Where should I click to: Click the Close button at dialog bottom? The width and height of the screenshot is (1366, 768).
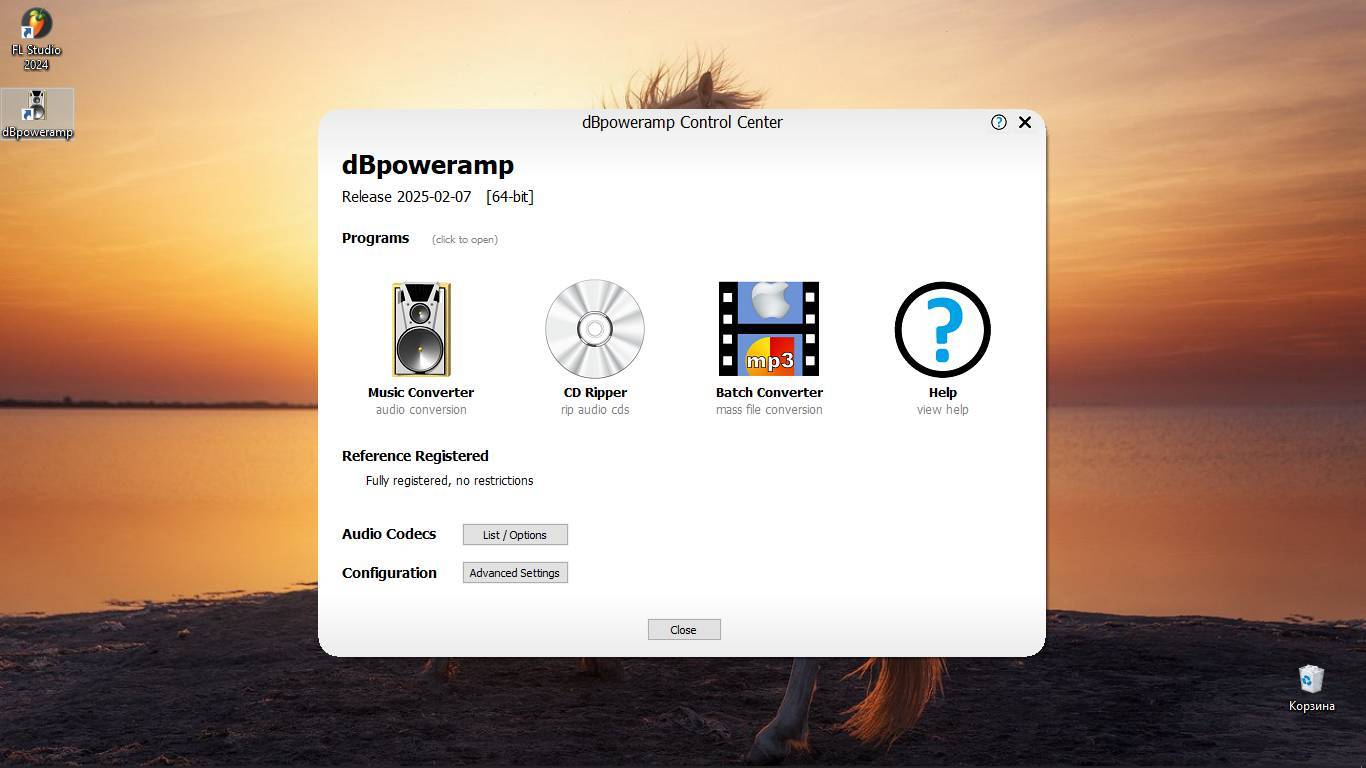pyautogui.click(x=684, y=630)
